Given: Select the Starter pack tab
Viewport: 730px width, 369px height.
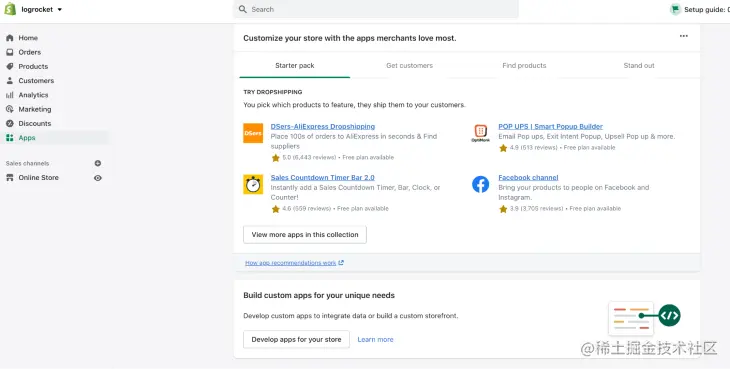Looking at the screenshot, I should coord(295,66).
